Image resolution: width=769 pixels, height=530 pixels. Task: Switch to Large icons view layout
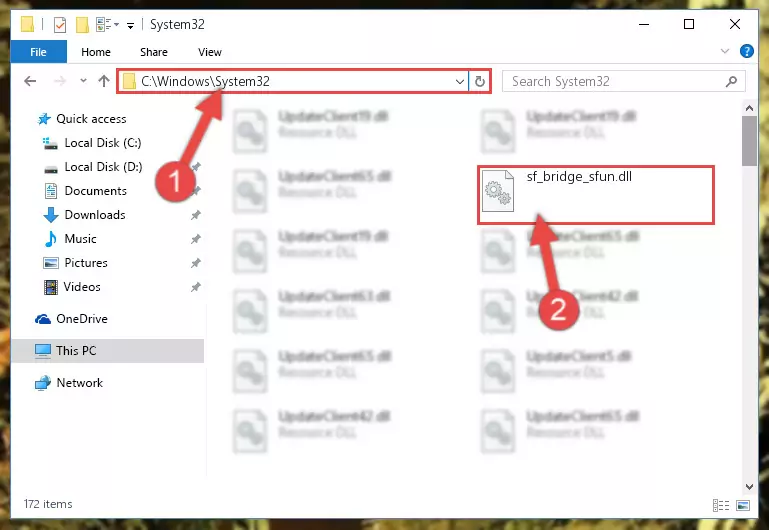(x=743, y=505)
